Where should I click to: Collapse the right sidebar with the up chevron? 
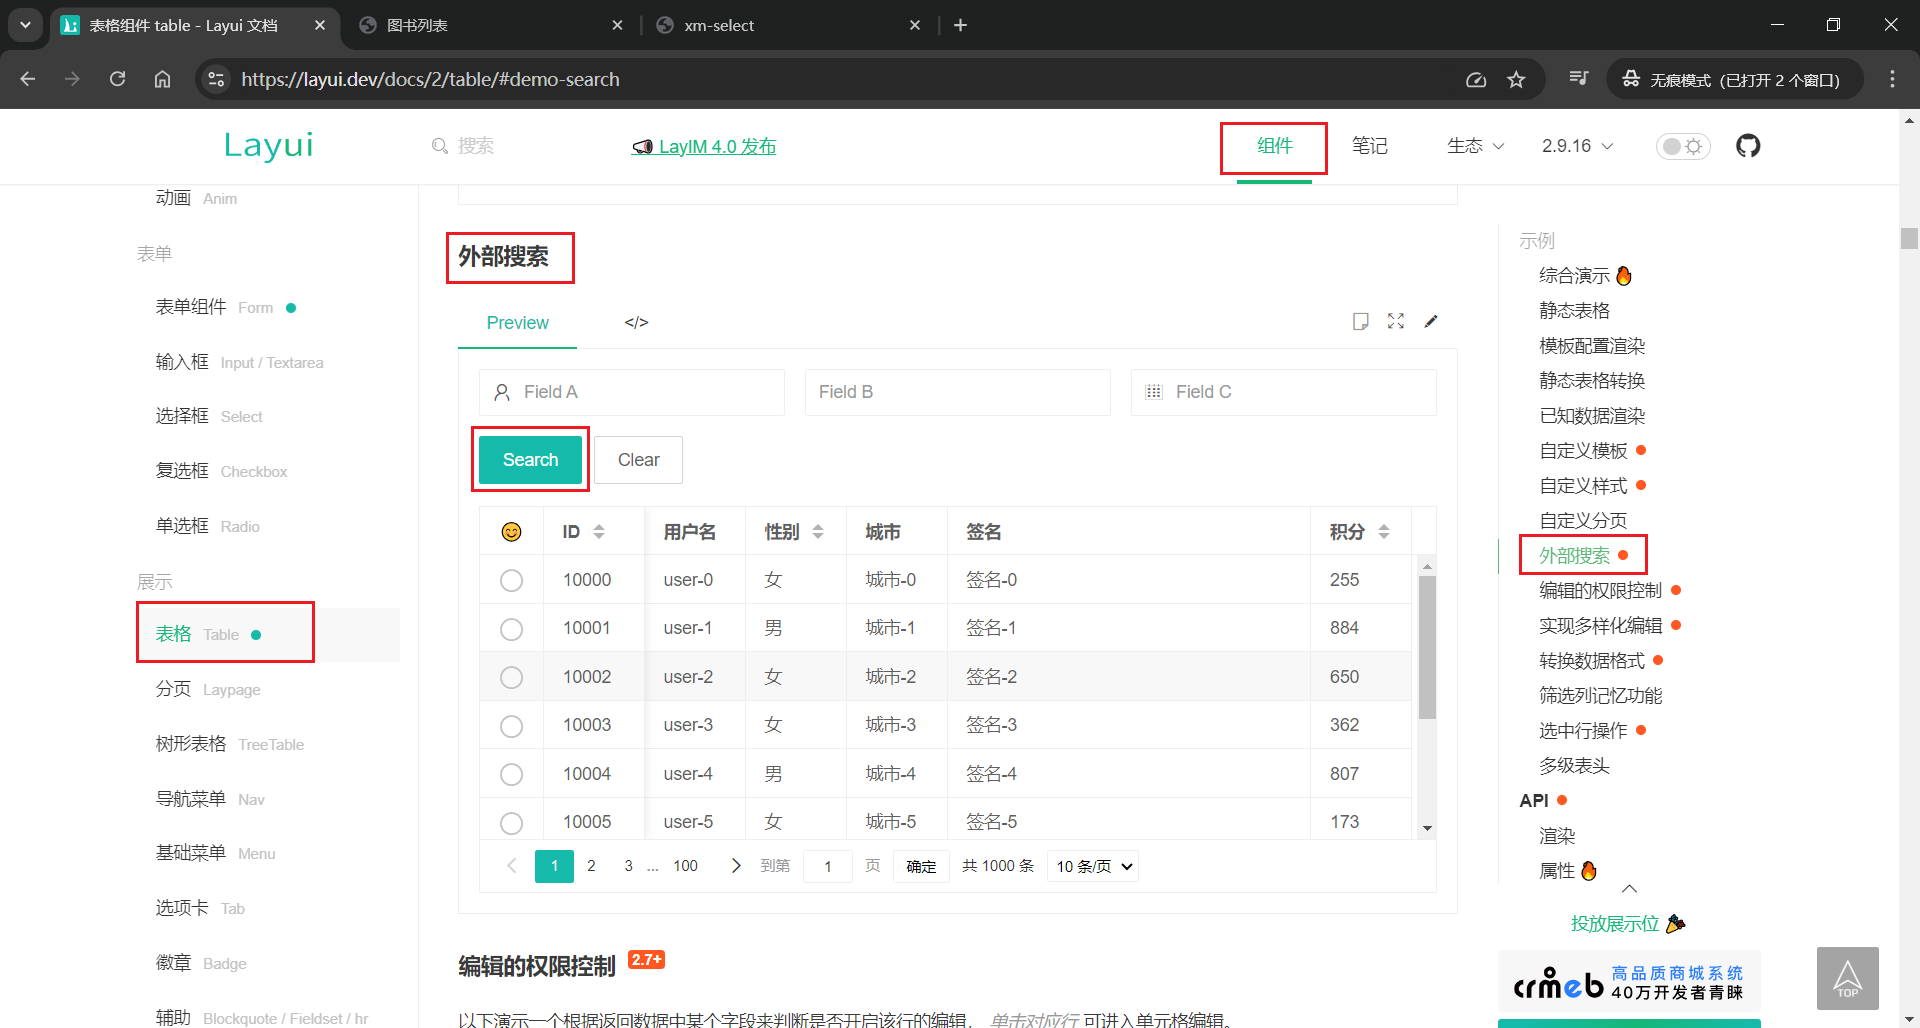coord(1629,889)
